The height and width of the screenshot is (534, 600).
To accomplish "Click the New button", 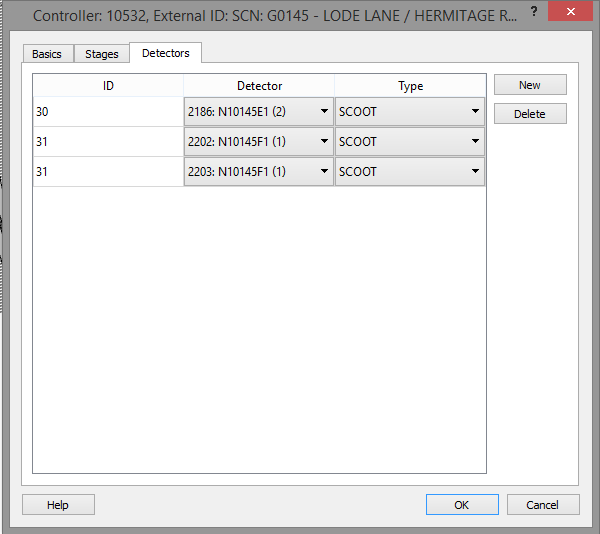I will click(530, 85).
